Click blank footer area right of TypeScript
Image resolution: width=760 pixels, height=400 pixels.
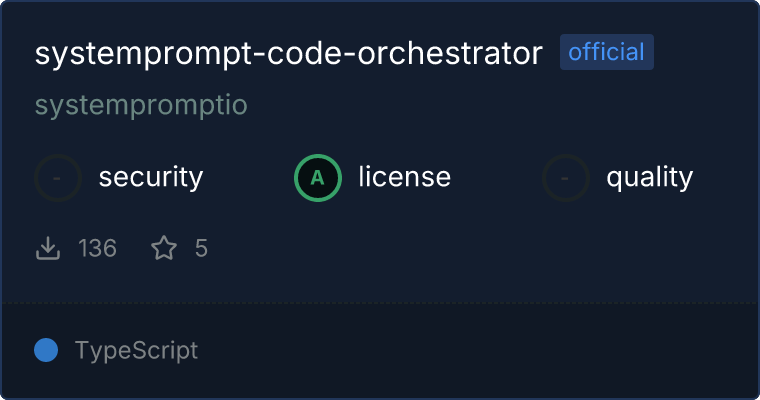click(x=480, y=351)
